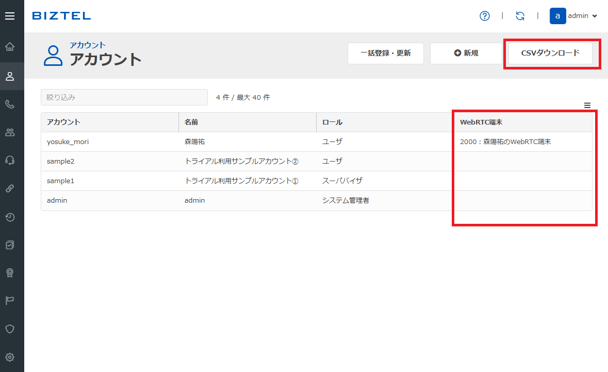Select the yosuke_mori account cell
Screen dimensions: 608x372
coord(110,142)
